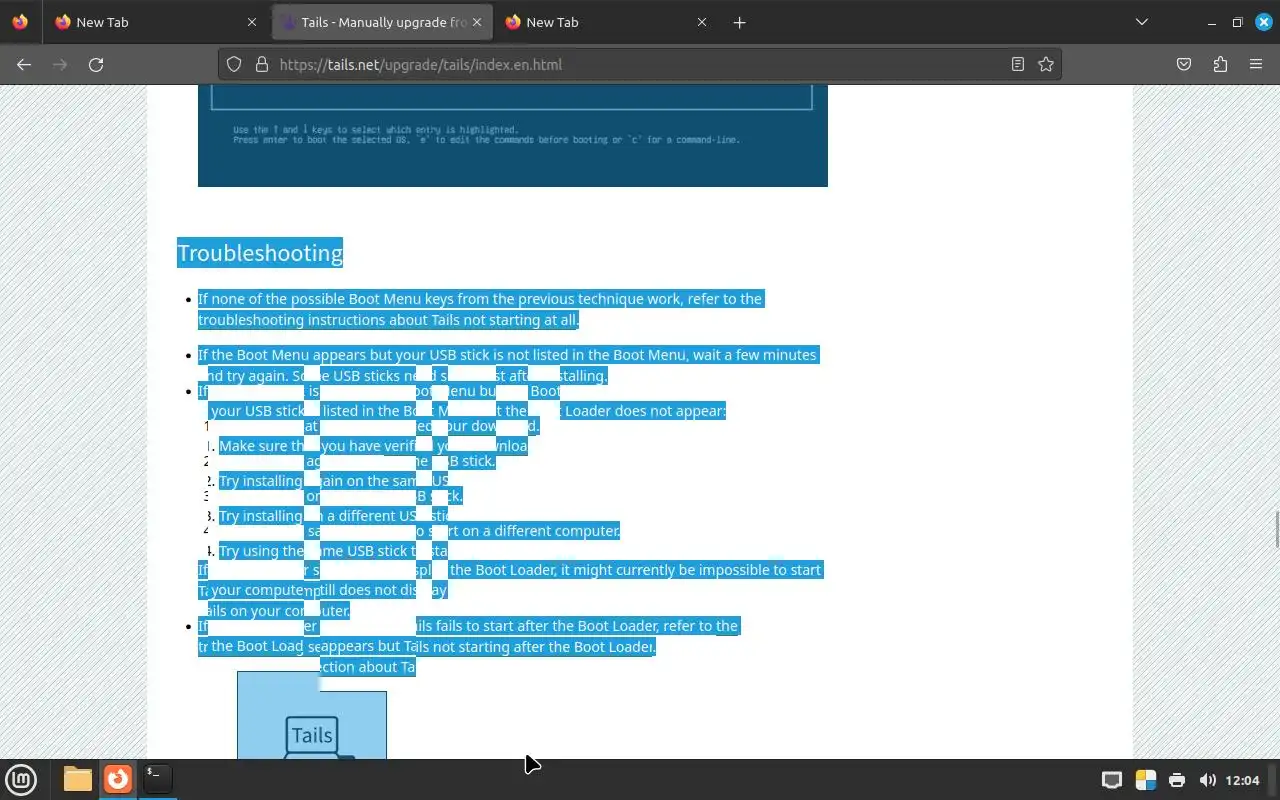The height and width of the screenshot is (800, 1280).
Task: Open the printer tray icon
Action: (x=1177, y=780)
